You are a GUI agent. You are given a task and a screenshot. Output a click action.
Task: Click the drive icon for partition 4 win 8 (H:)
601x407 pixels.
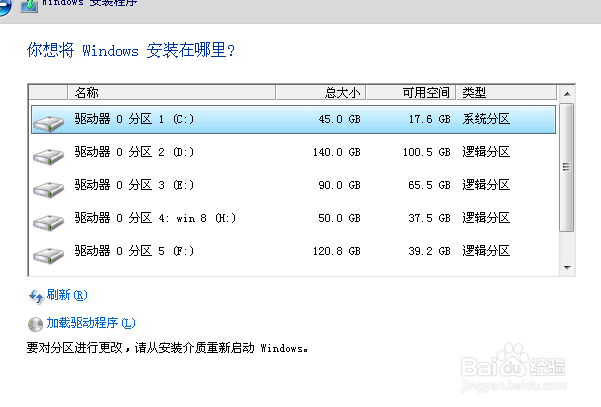tap(48, 222)
